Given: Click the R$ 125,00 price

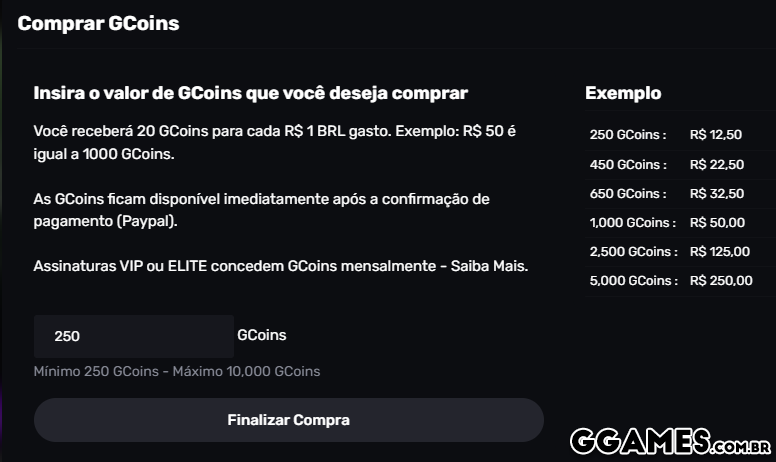Looking at the screenshot, I should tap(721, 251).
